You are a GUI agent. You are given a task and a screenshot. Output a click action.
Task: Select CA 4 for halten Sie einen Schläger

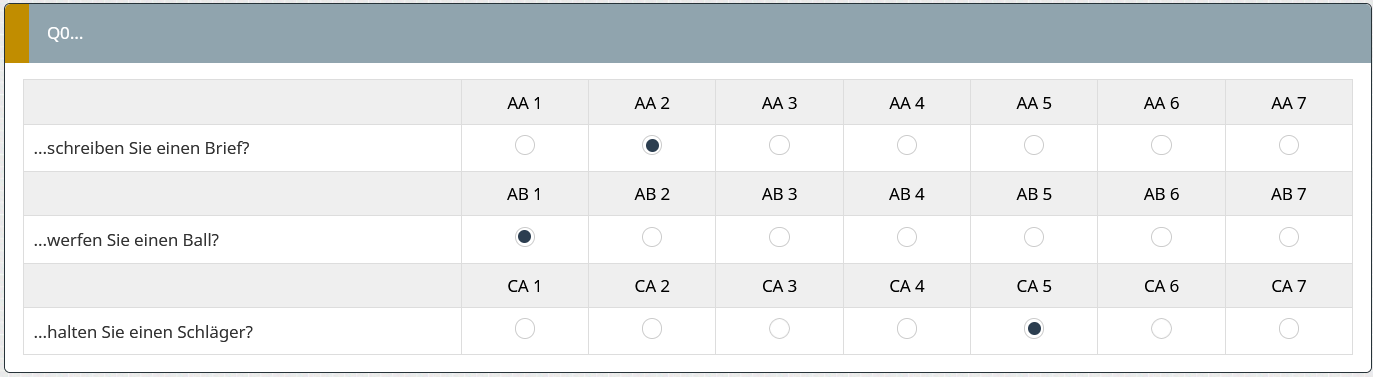(x=907, y=328)
